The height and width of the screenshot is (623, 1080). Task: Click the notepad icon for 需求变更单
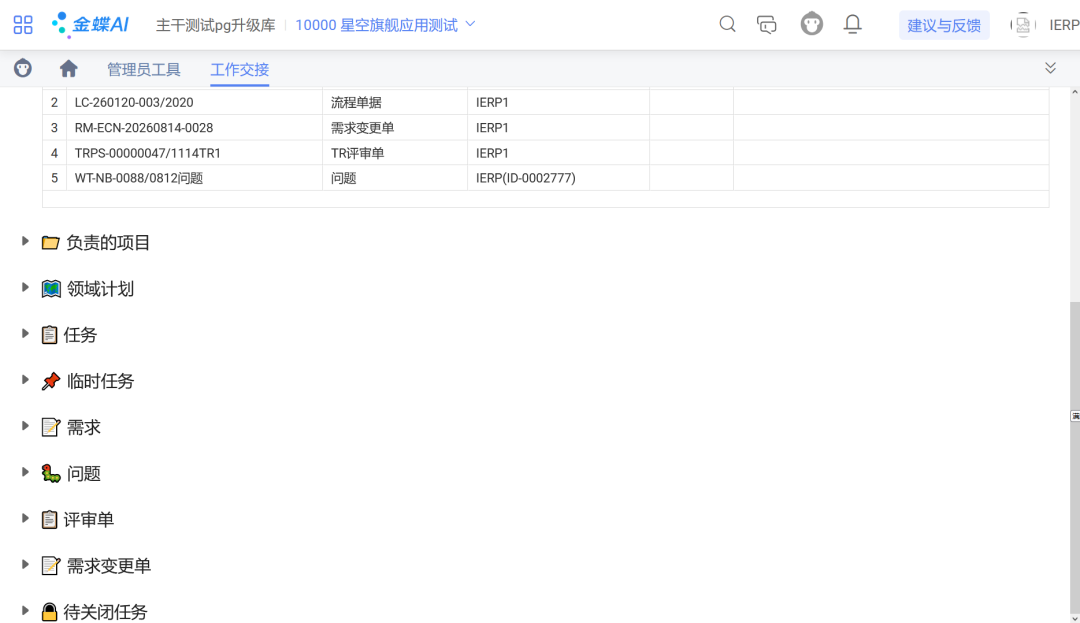coord(51,565)
